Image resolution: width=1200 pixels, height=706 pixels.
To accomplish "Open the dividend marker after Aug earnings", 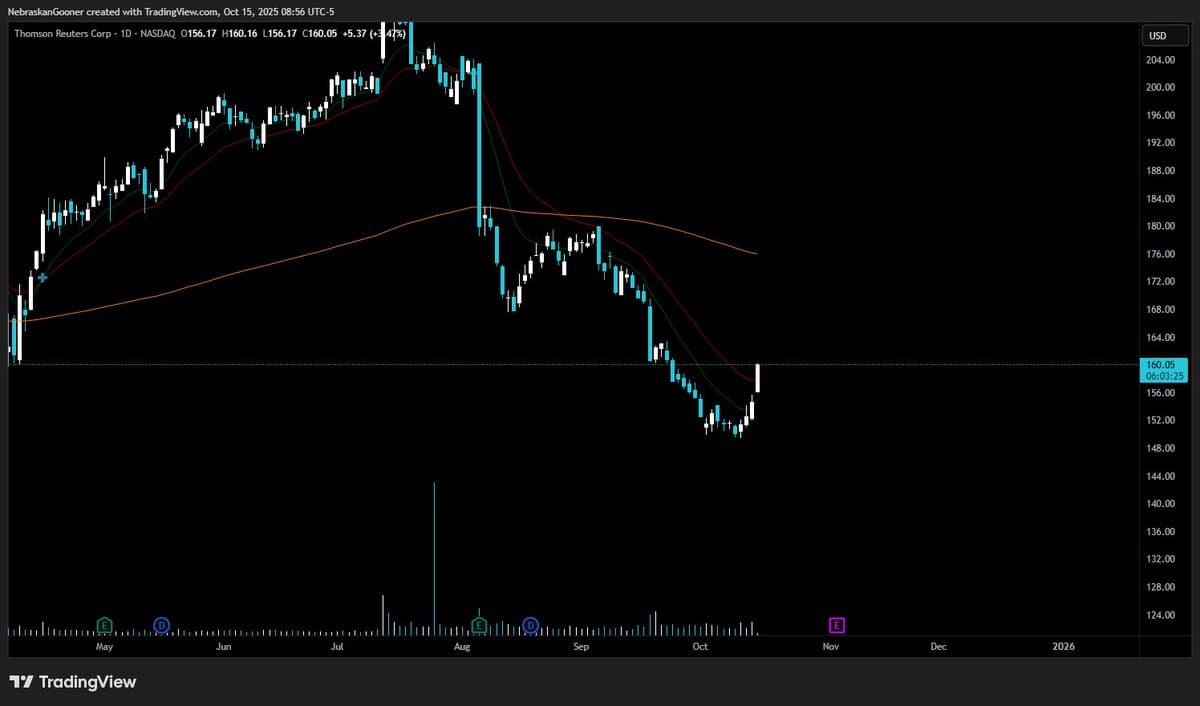I will 530,625.
